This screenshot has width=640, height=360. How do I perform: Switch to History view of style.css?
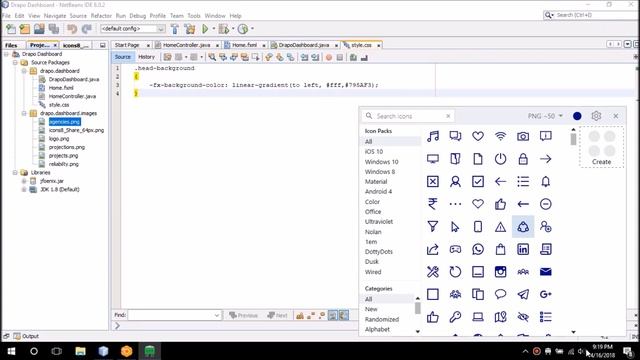tap(146, 57)
